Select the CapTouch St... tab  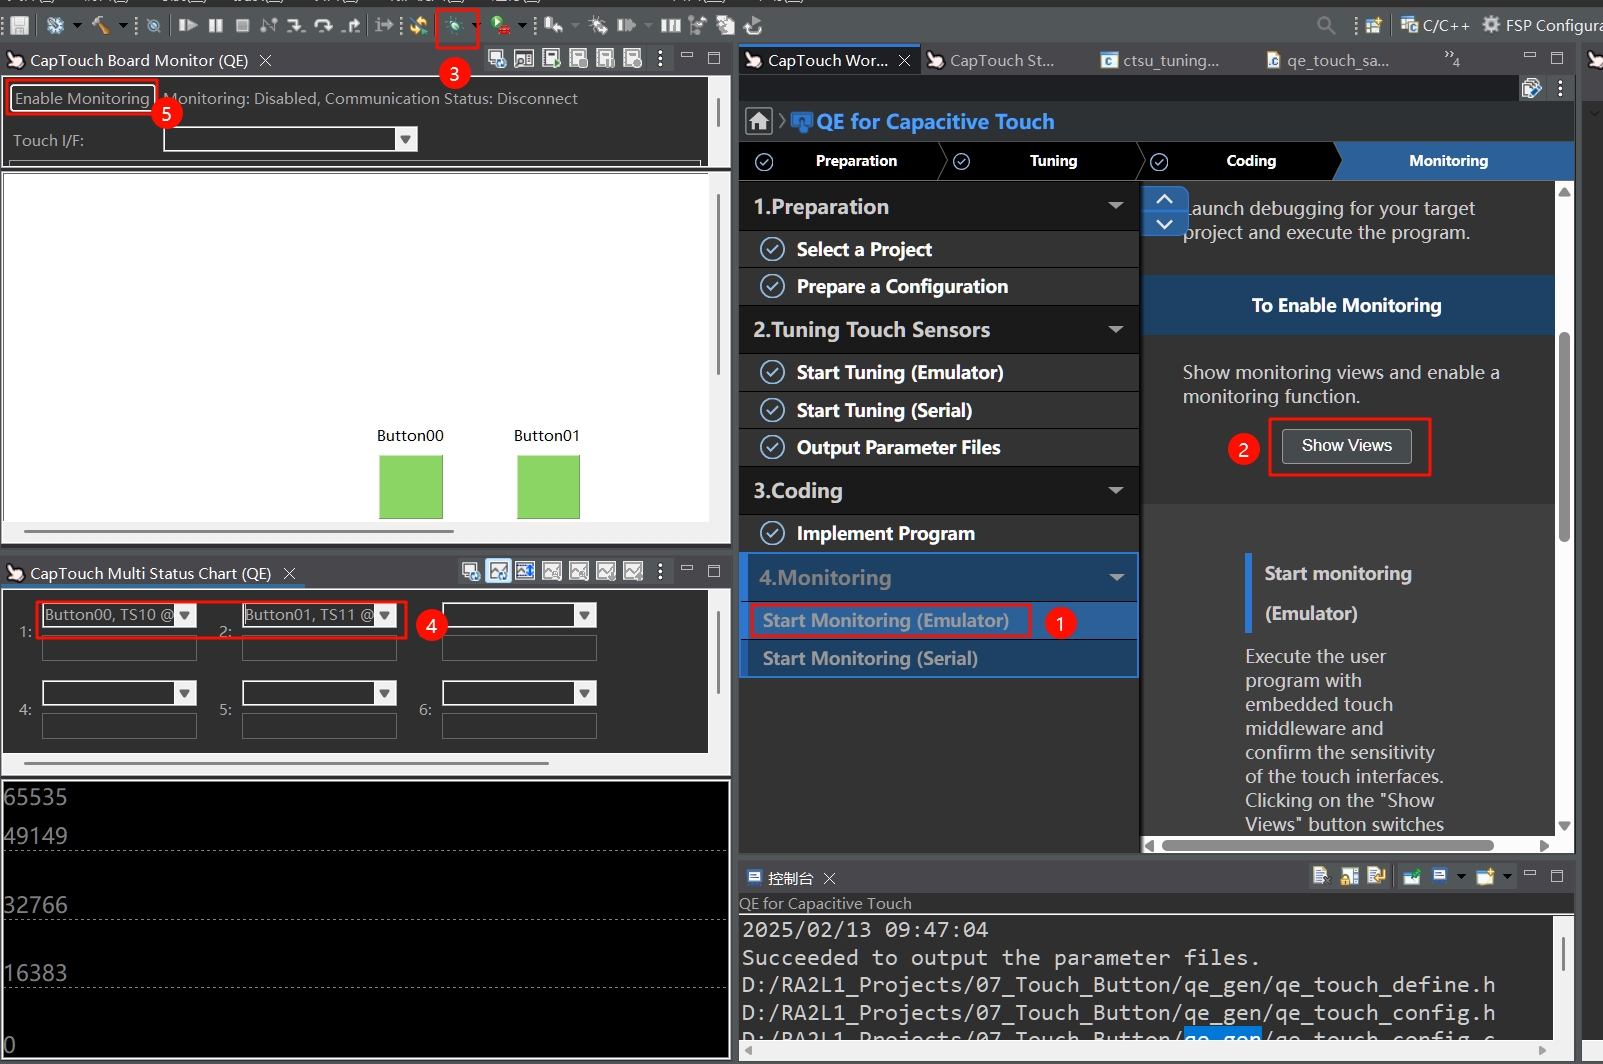click(x=992, y=60)
